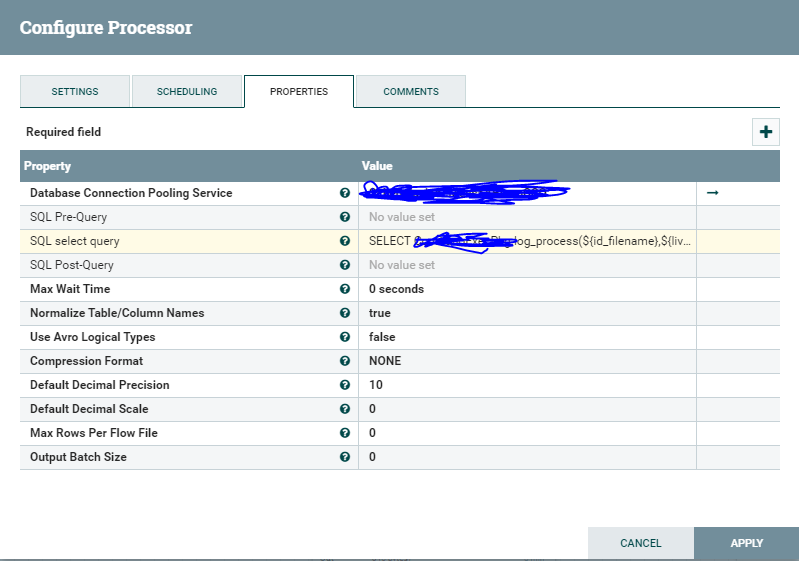Edit the SQL select query value
799x561 pixels.
527,241
